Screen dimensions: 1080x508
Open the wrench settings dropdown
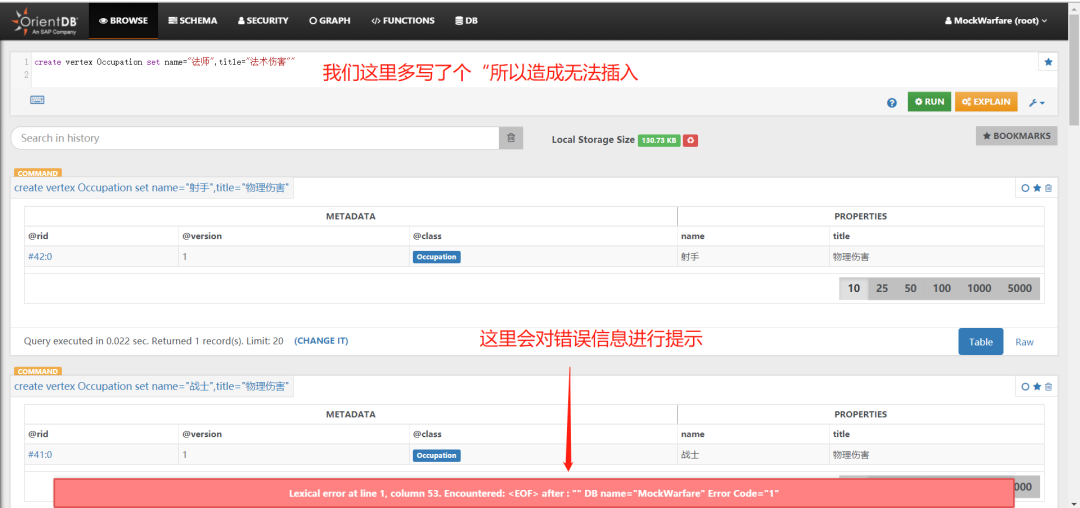pos(1037,103)
